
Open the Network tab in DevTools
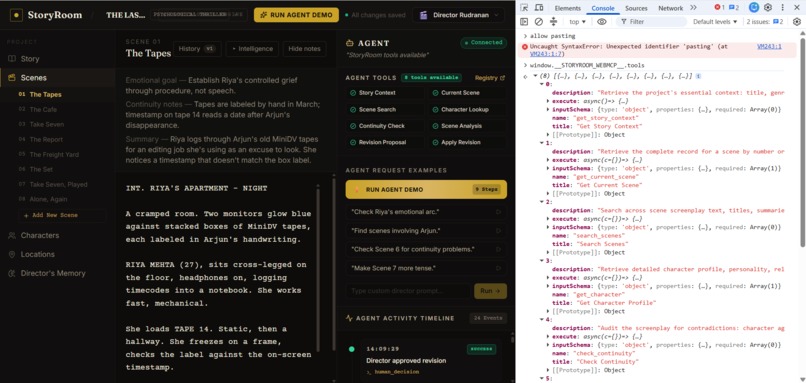pyautogui.click(x=671, y=8)
